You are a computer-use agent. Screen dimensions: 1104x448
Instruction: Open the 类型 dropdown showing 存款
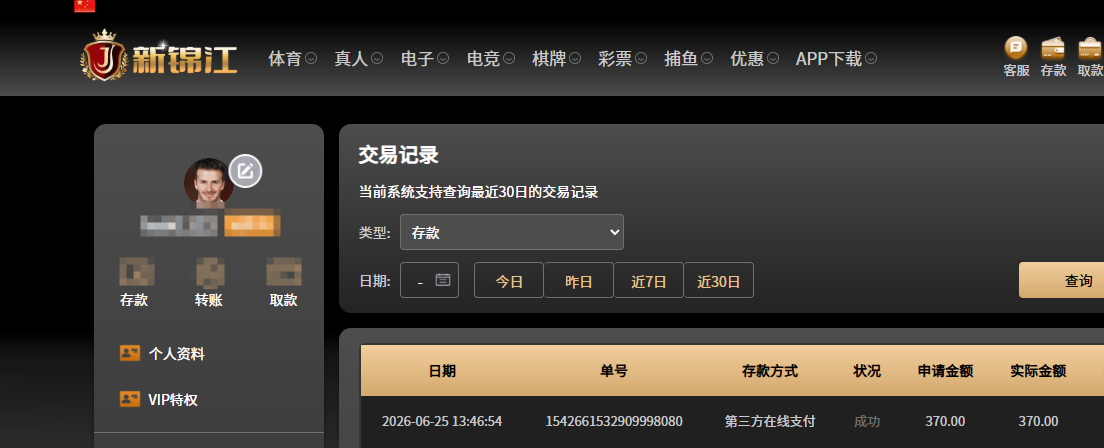click(x=512, y=232)
